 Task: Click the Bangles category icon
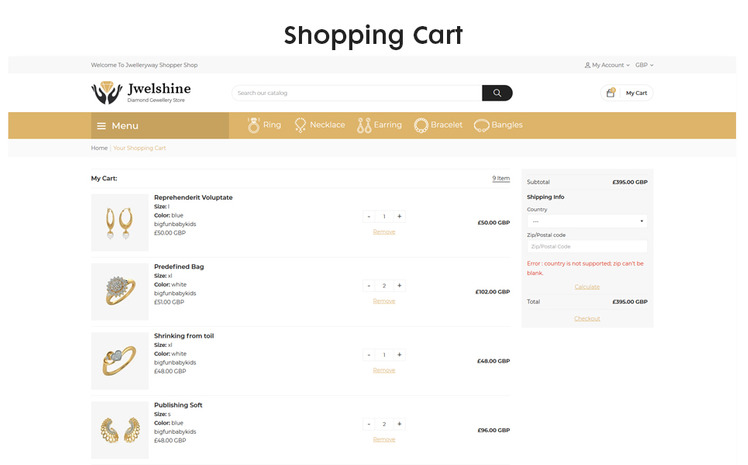click(481, 125)
